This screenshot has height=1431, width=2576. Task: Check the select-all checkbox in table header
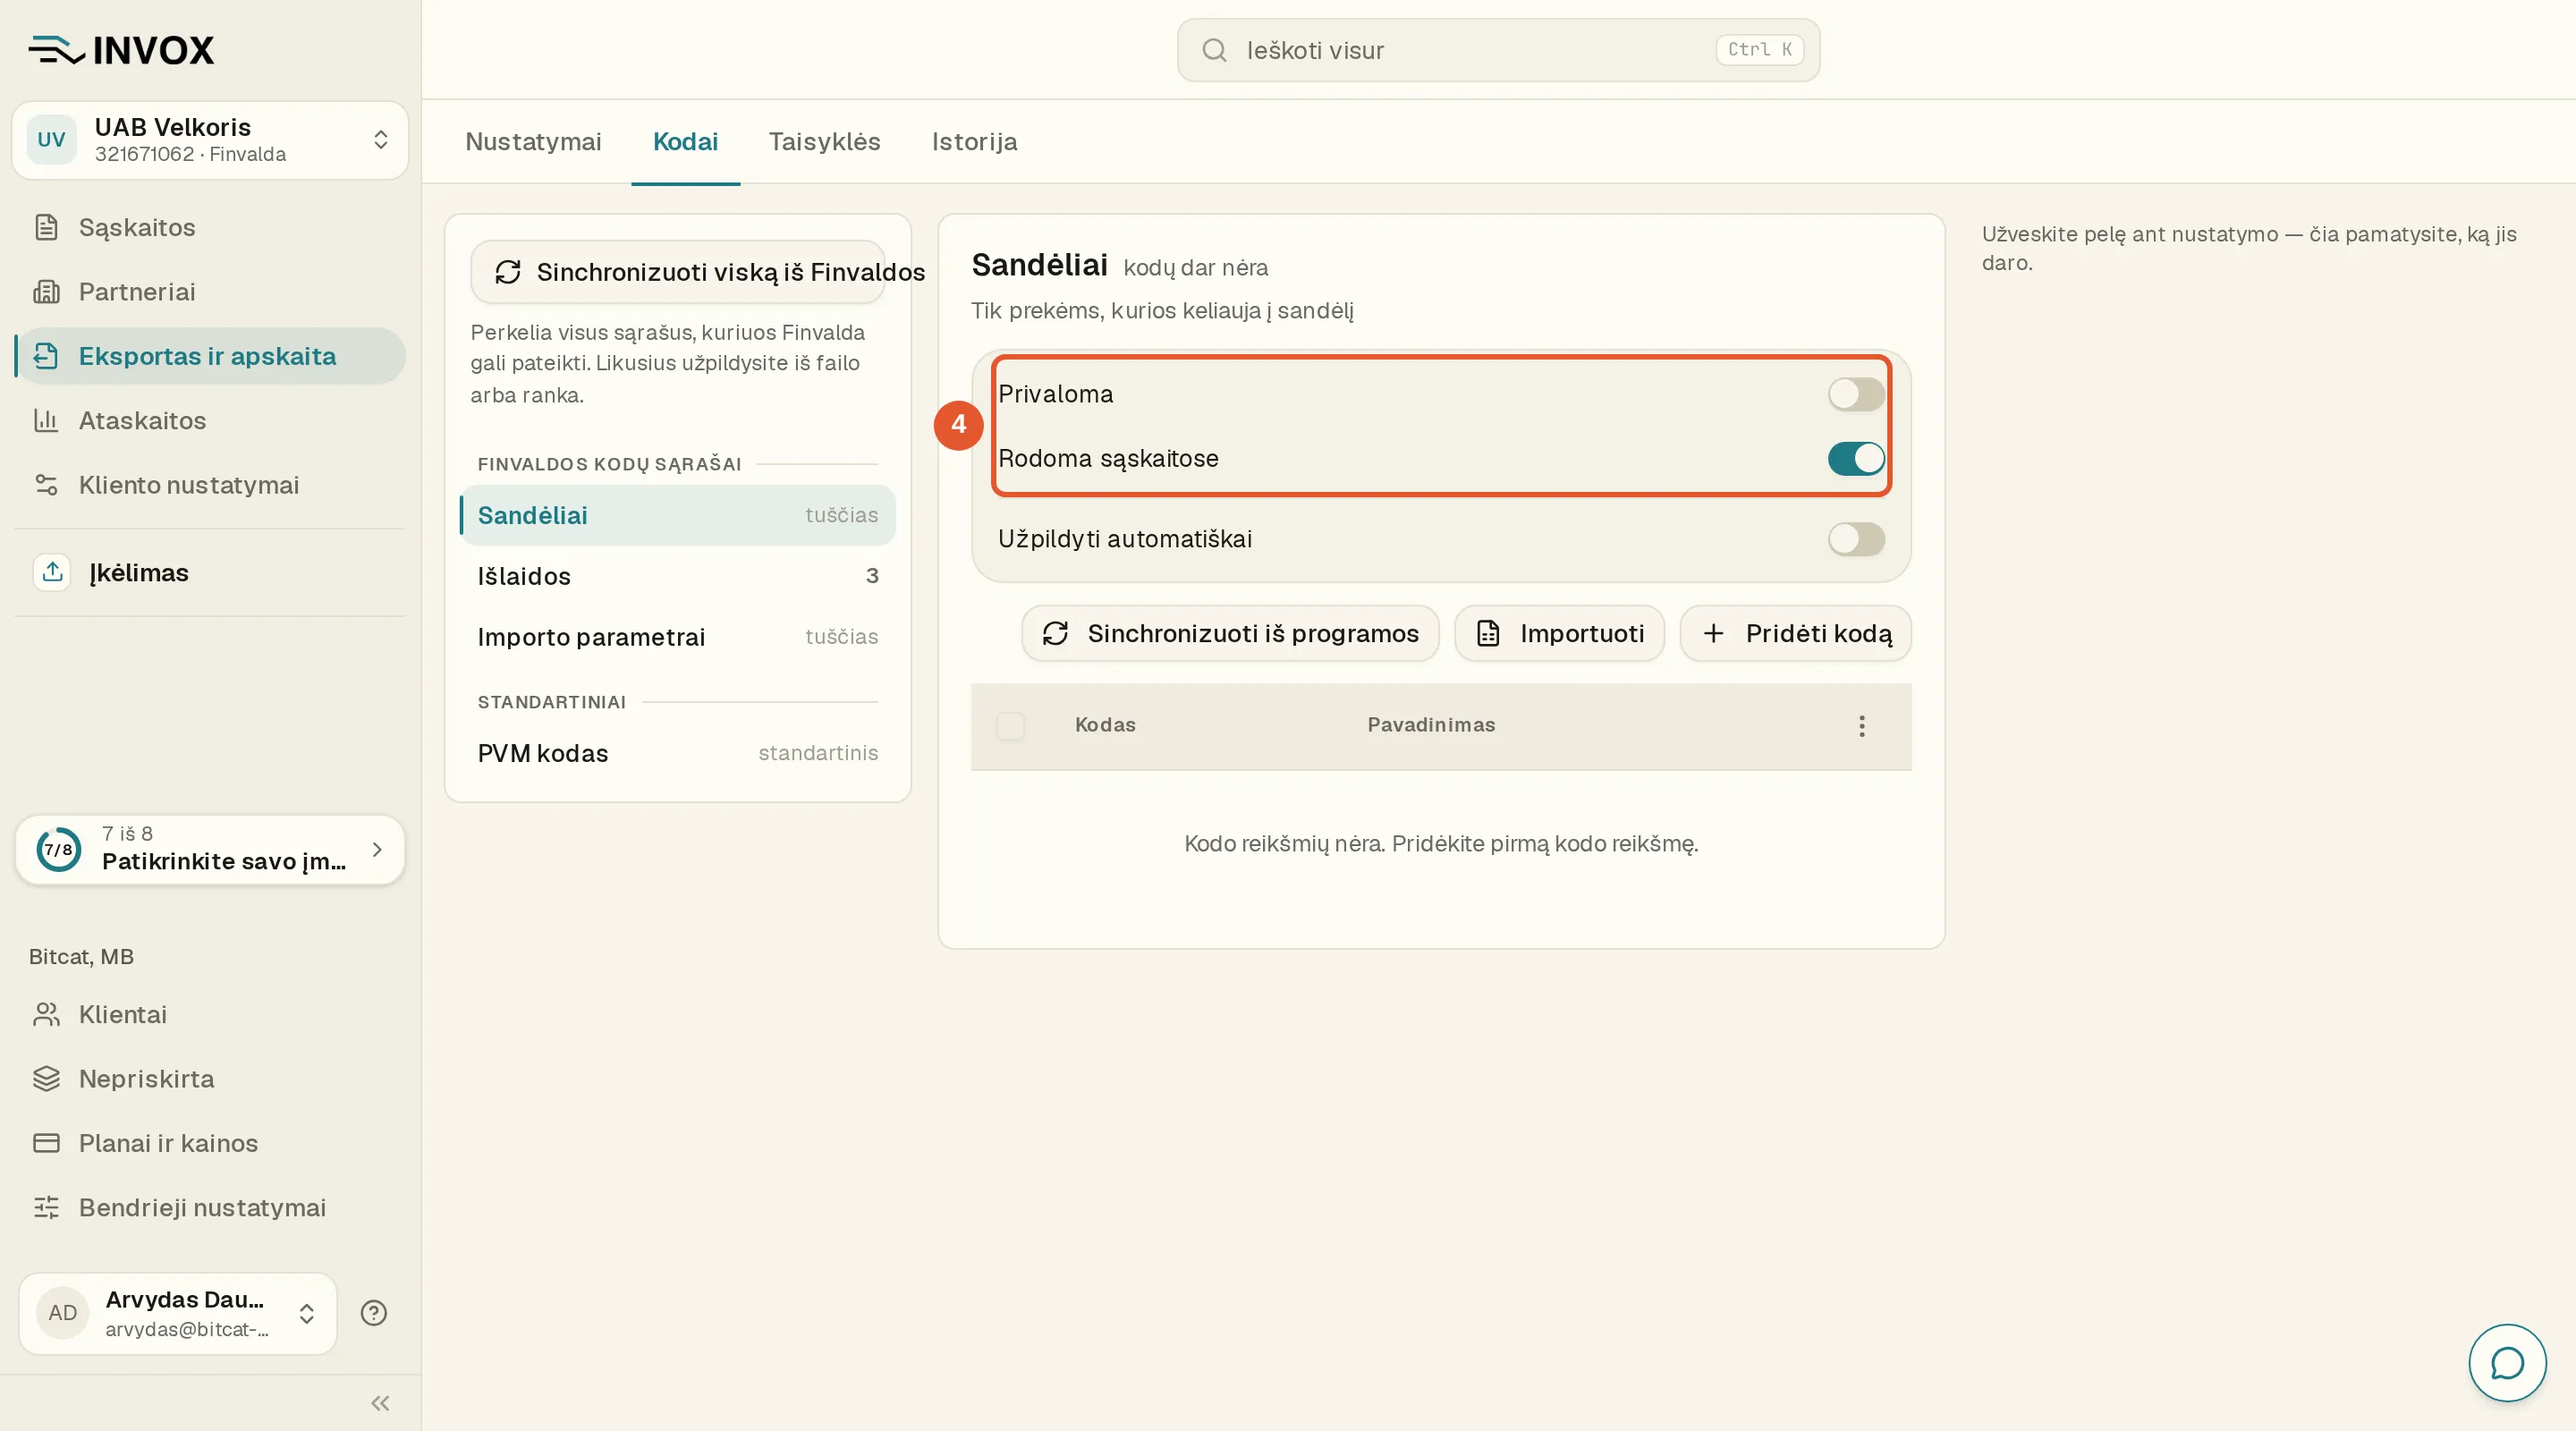point(1011,726)
